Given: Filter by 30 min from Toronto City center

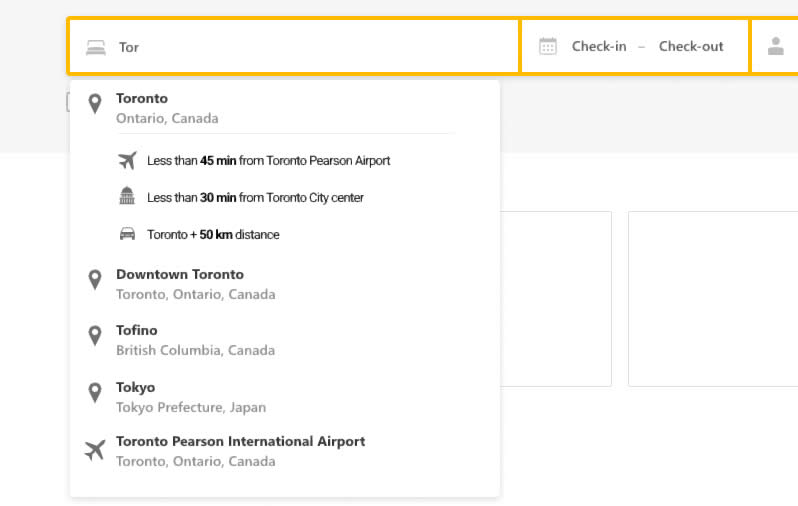Looking at the screenshot, I should [255, 198].
